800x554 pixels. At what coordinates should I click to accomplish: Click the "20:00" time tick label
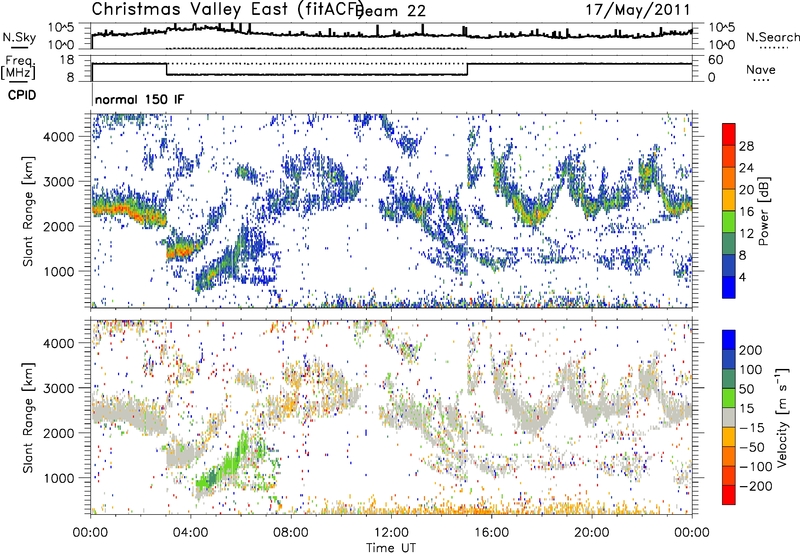point(591,533)
